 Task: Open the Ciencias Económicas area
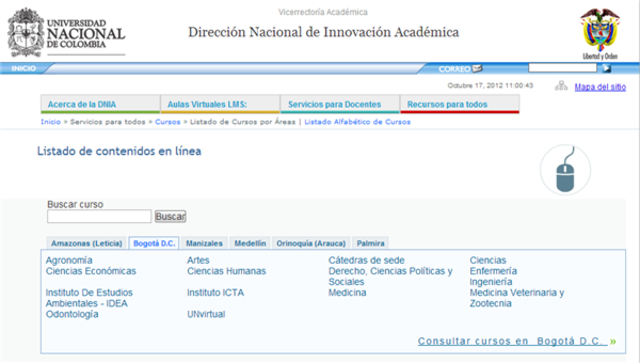(x=91, y=271)
